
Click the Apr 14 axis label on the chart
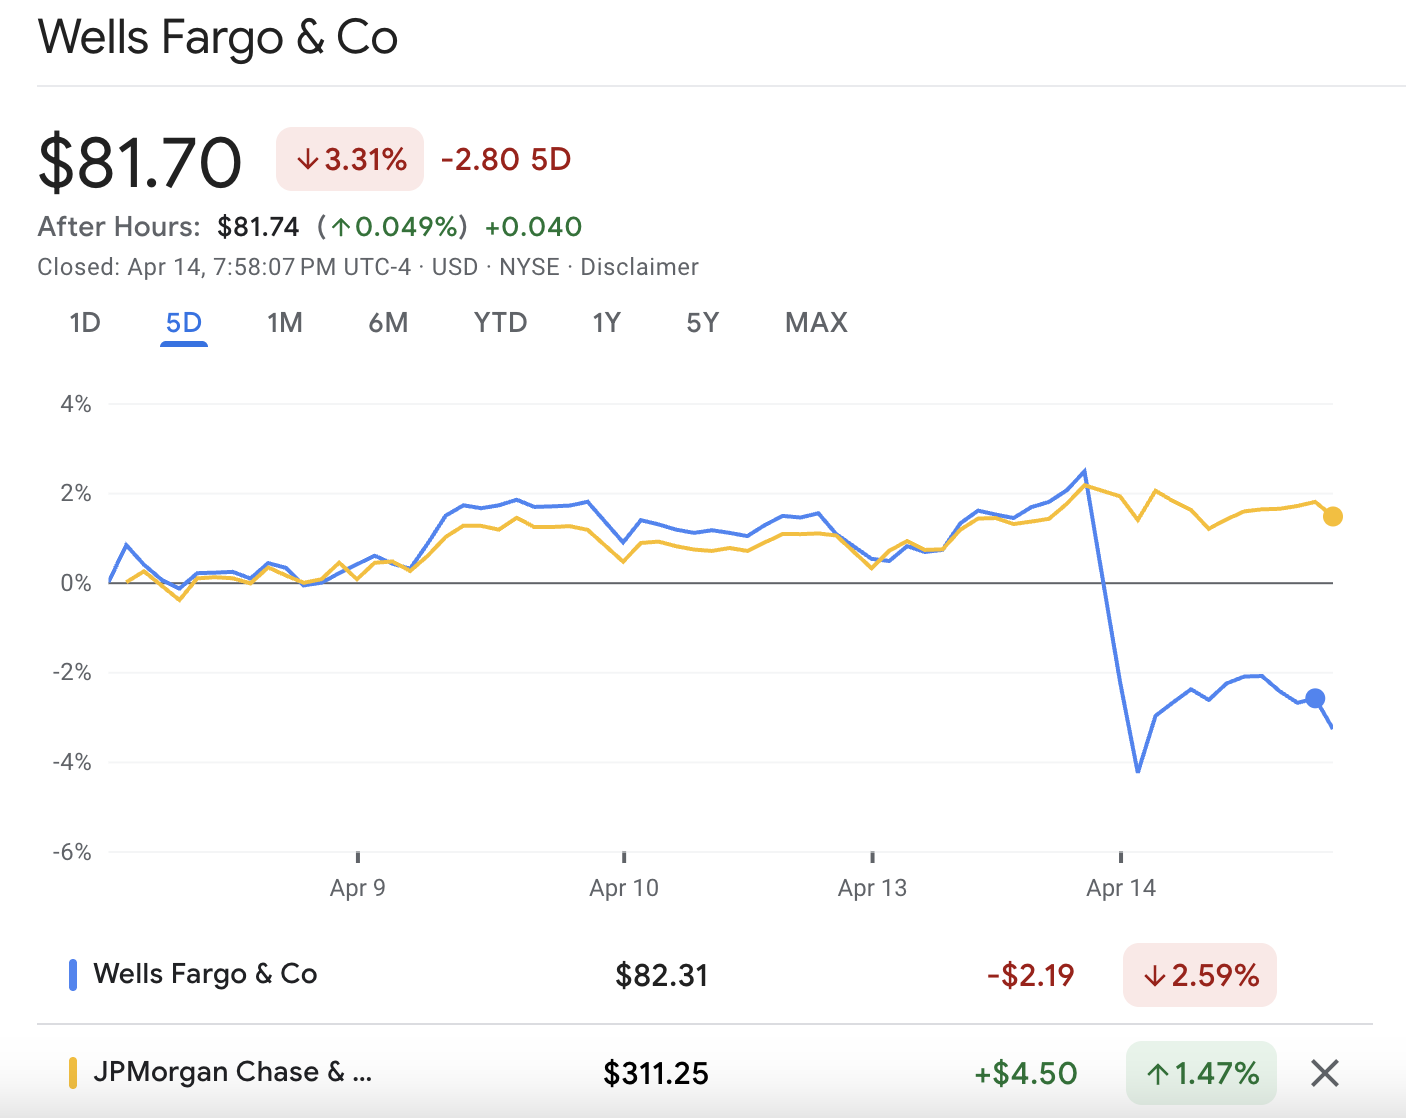1120,887
